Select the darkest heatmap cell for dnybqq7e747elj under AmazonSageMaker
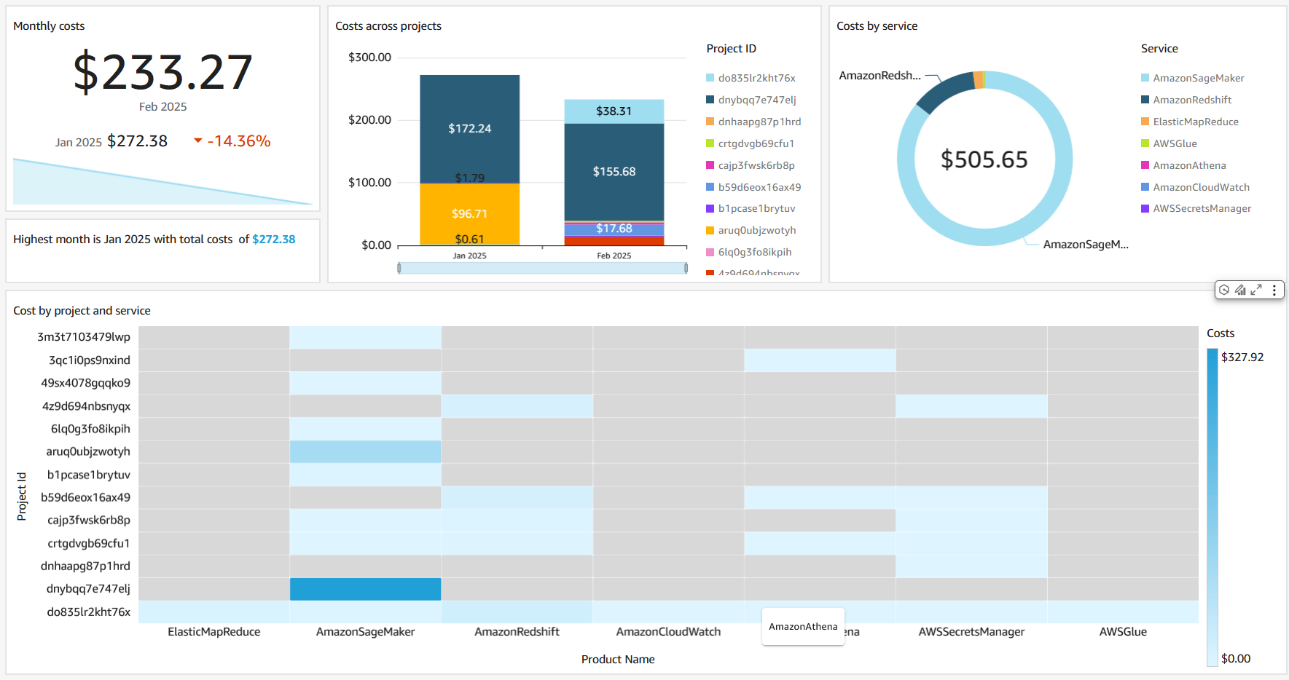Image resolution: width=1289 pixels, height=680 pixels. click(x=366, y=588)
